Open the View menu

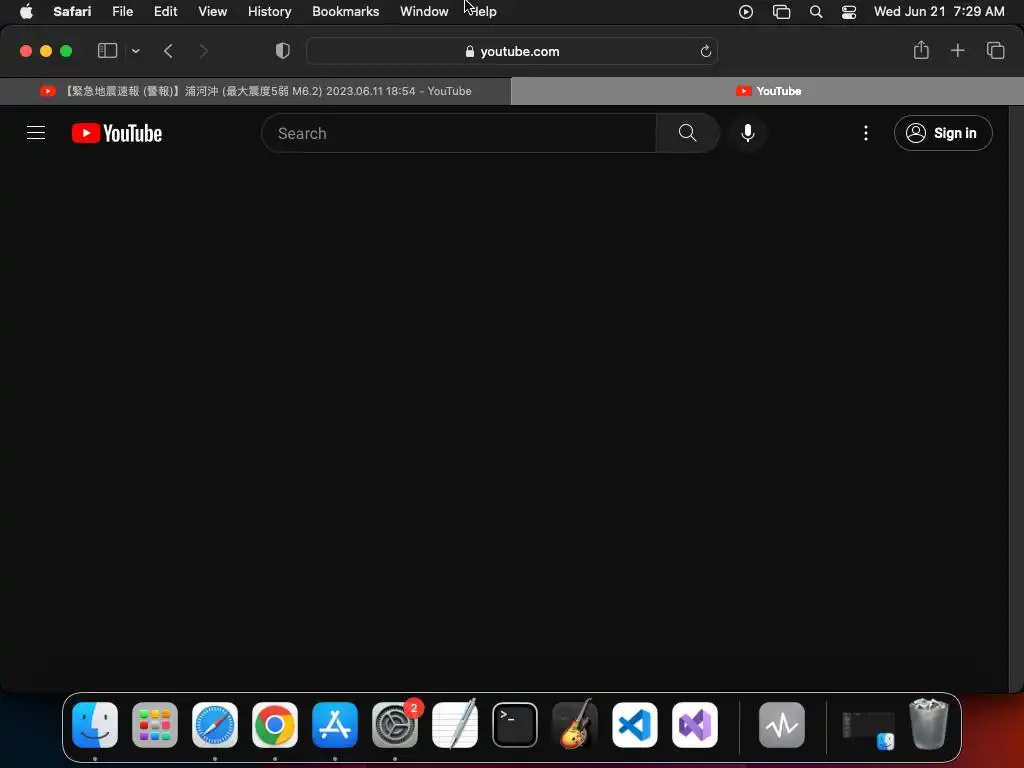click(x=212, y=11)
